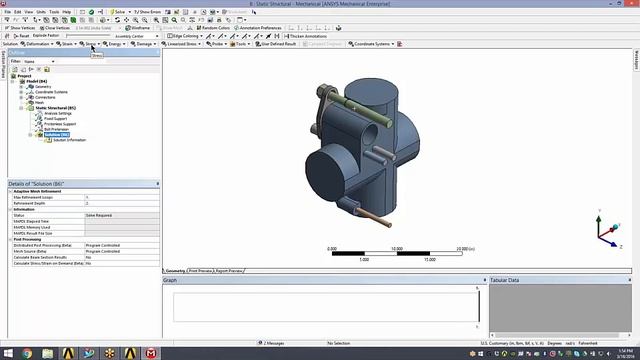Select Solution Information item
This screenshot has height=360, width=640.
click(x=69, y=140)
